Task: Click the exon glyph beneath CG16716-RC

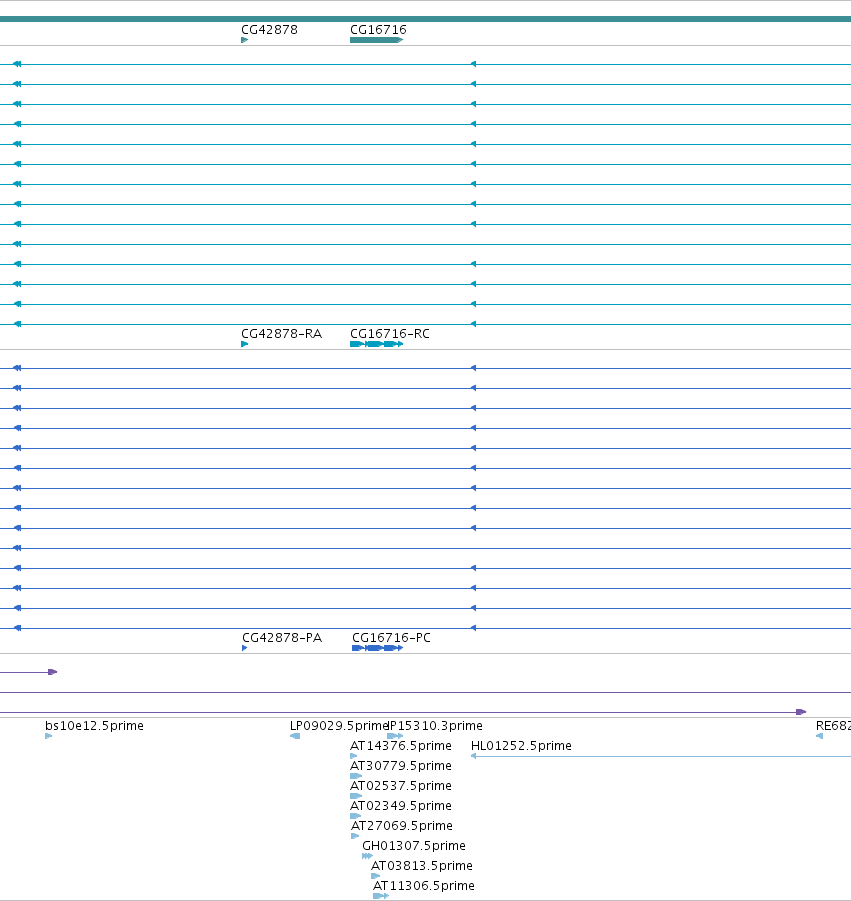Action: pos(376,344)
